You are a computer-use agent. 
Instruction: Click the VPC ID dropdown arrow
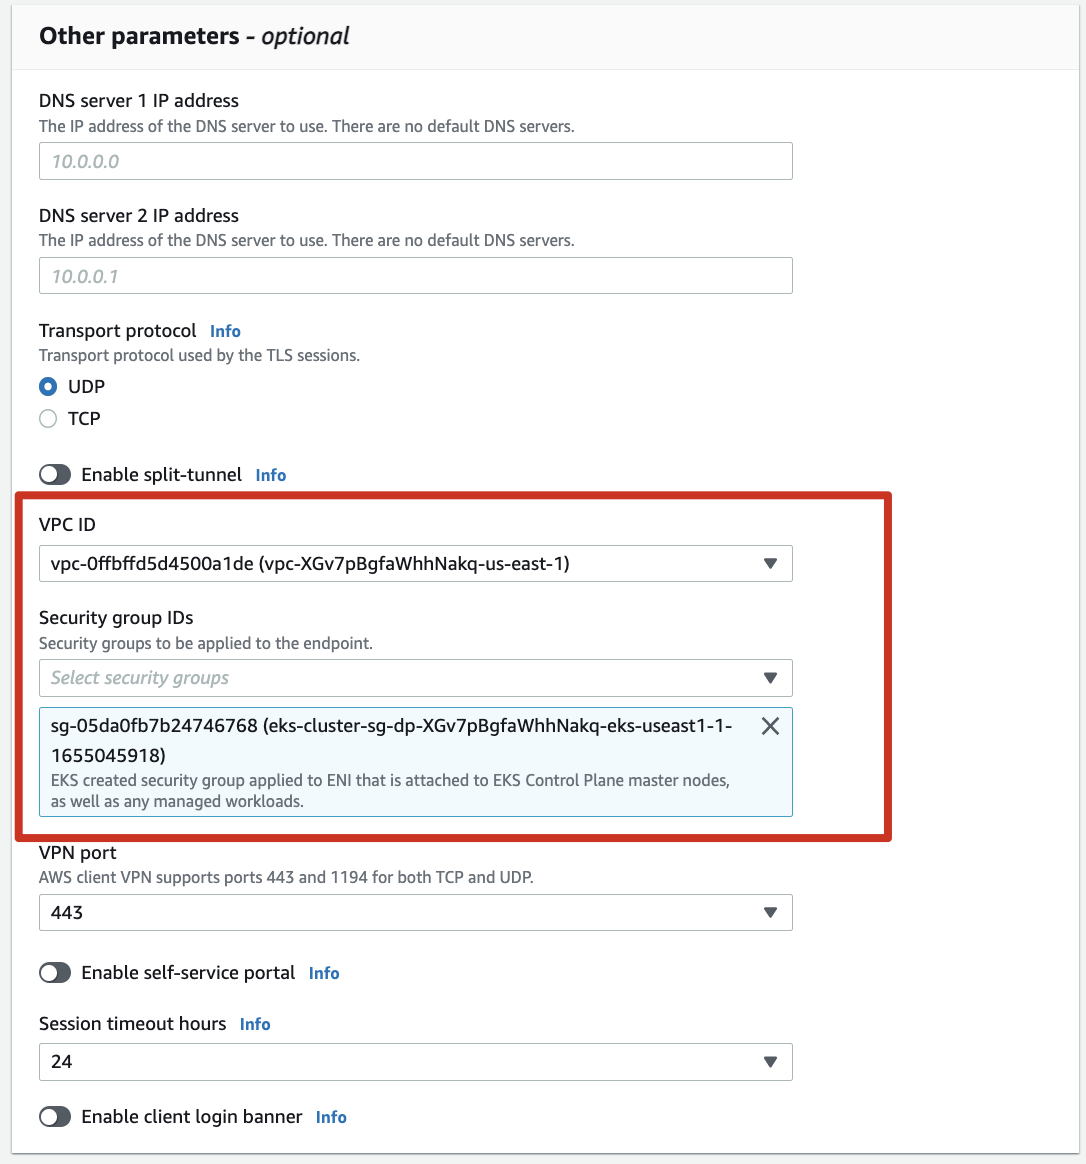[x=770, y=563]
